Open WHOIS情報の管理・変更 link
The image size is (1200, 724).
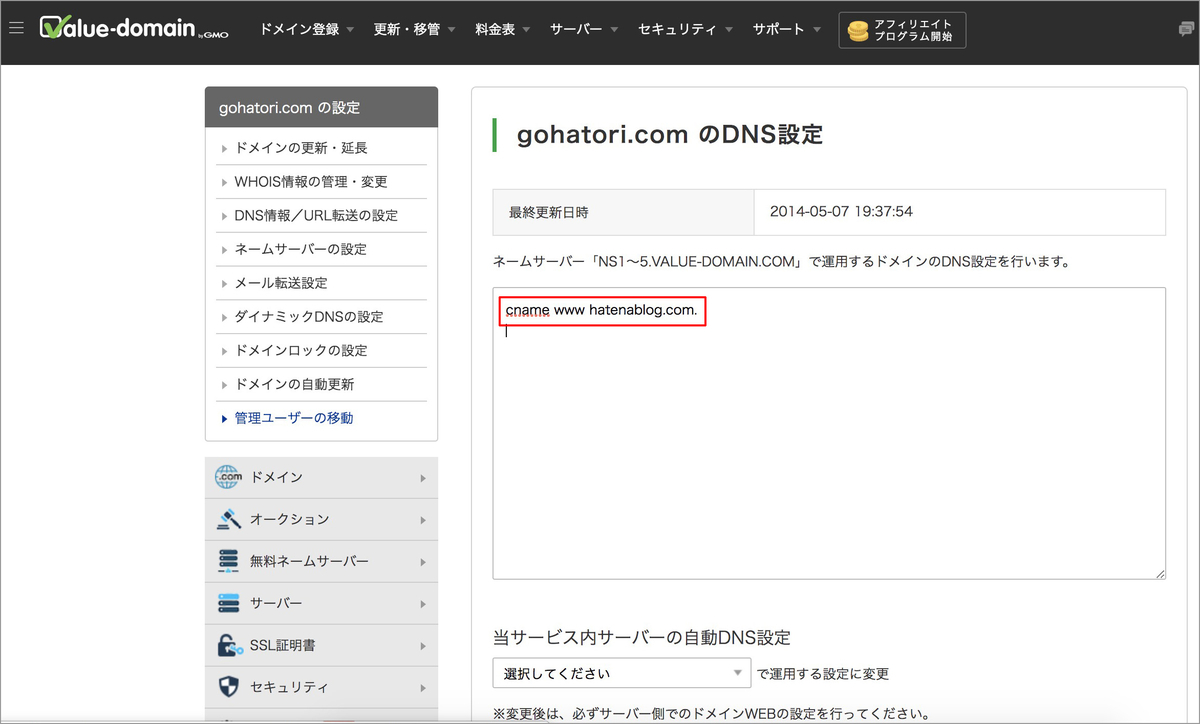(310, 181)
